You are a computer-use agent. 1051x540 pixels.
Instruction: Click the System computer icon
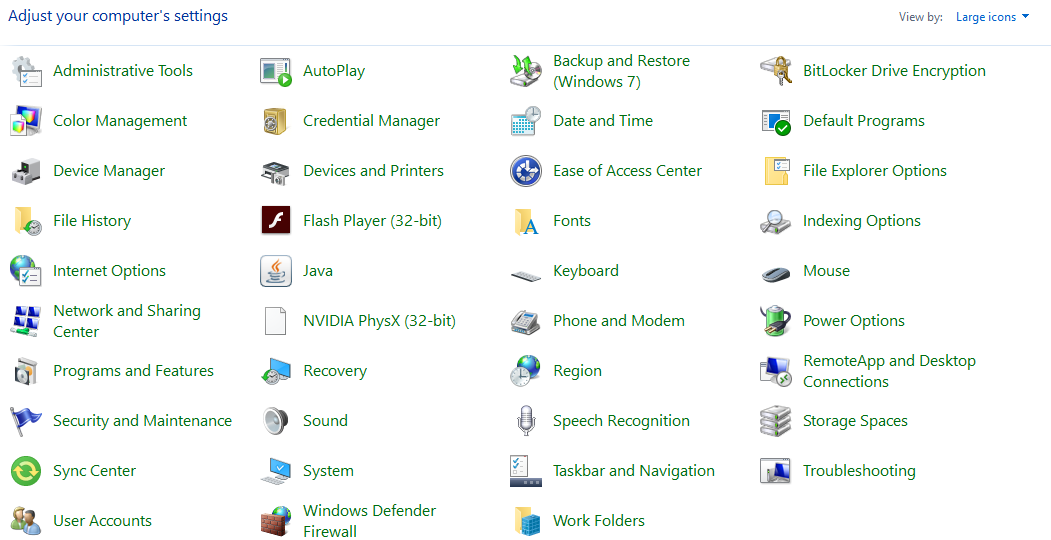point(276,471)
